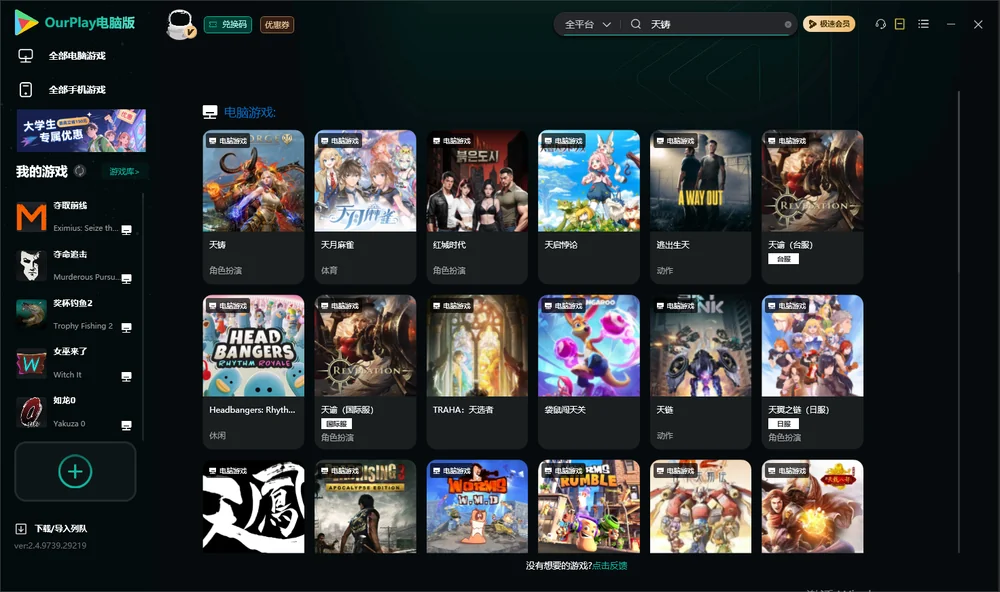
Task: Open the 袋鼠闯天关 game card
Action: pyautogui.click(x=589, y=372)
